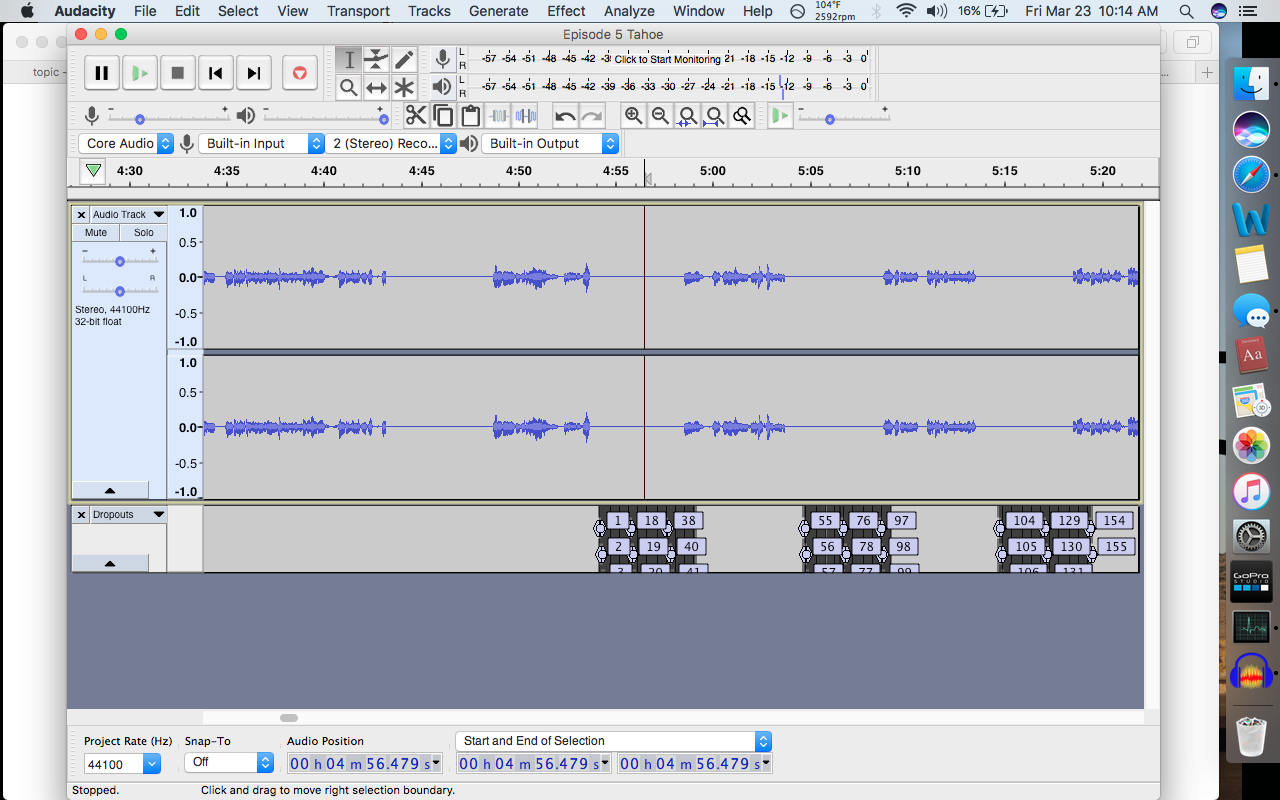Click the playback meter speaker icon
This screenshot has width=1280, height=800.
442,87
